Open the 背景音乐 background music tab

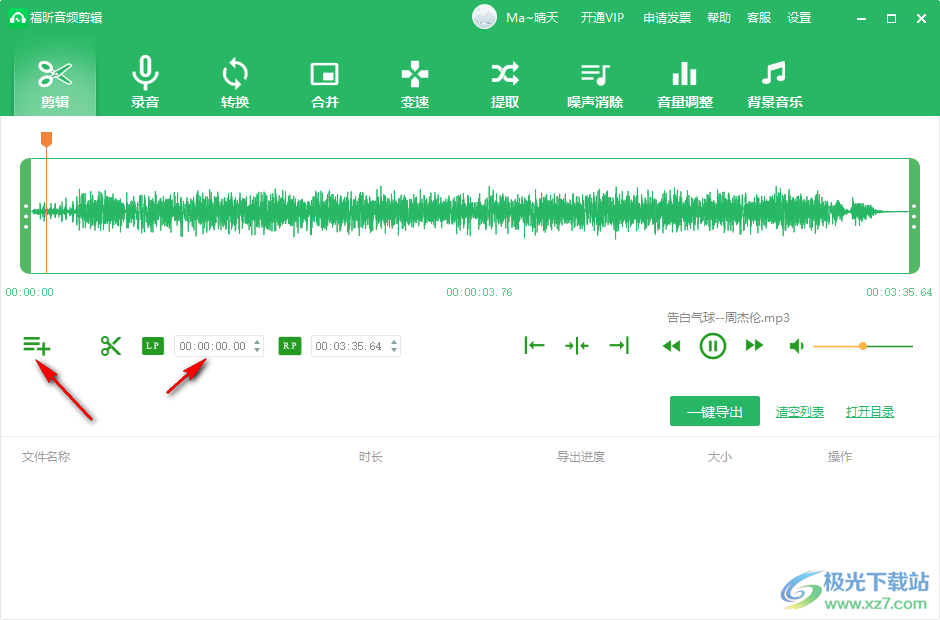775,84
